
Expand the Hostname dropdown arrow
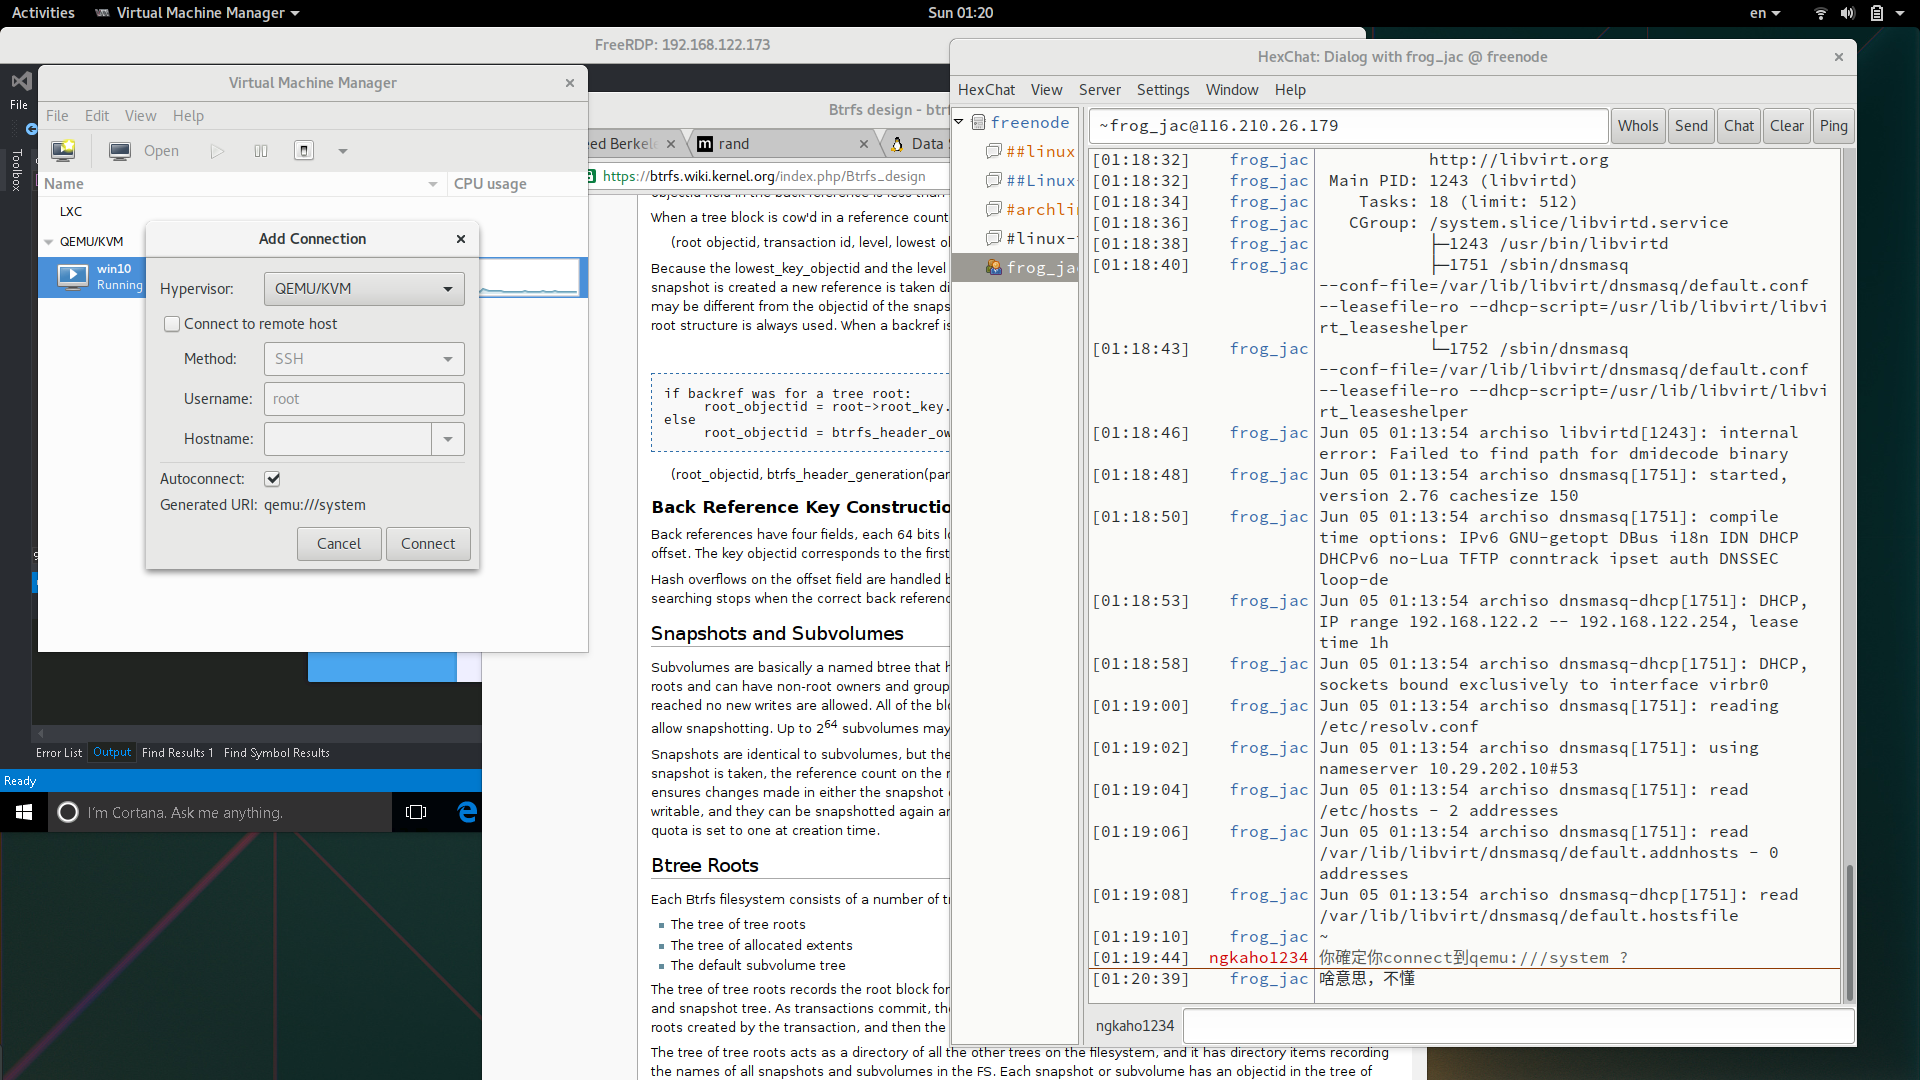tap(448, 439)
